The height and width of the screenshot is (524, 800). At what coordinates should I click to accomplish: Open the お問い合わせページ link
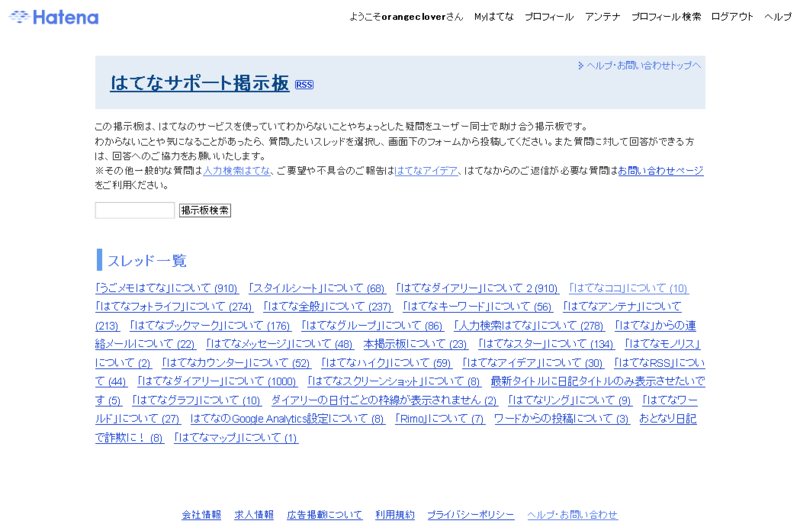click(661, 171)
